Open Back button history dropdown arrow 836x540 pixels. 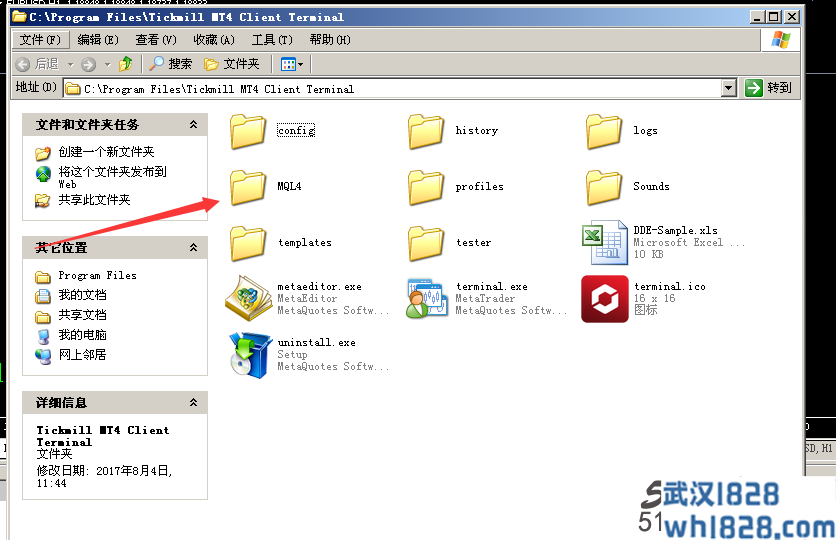point(70,65)
